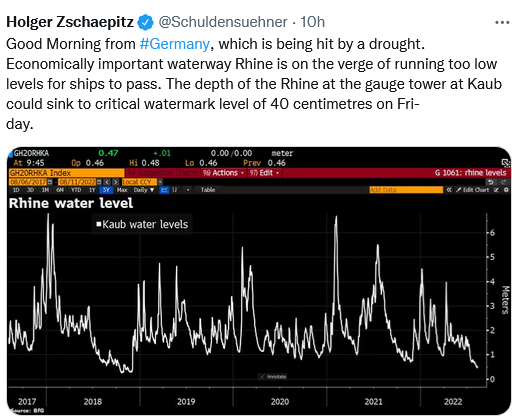The width and height of the screenshot is (512, 417).
Task: Toggle the 5Y time range button
Action: [x=106, y=190]
